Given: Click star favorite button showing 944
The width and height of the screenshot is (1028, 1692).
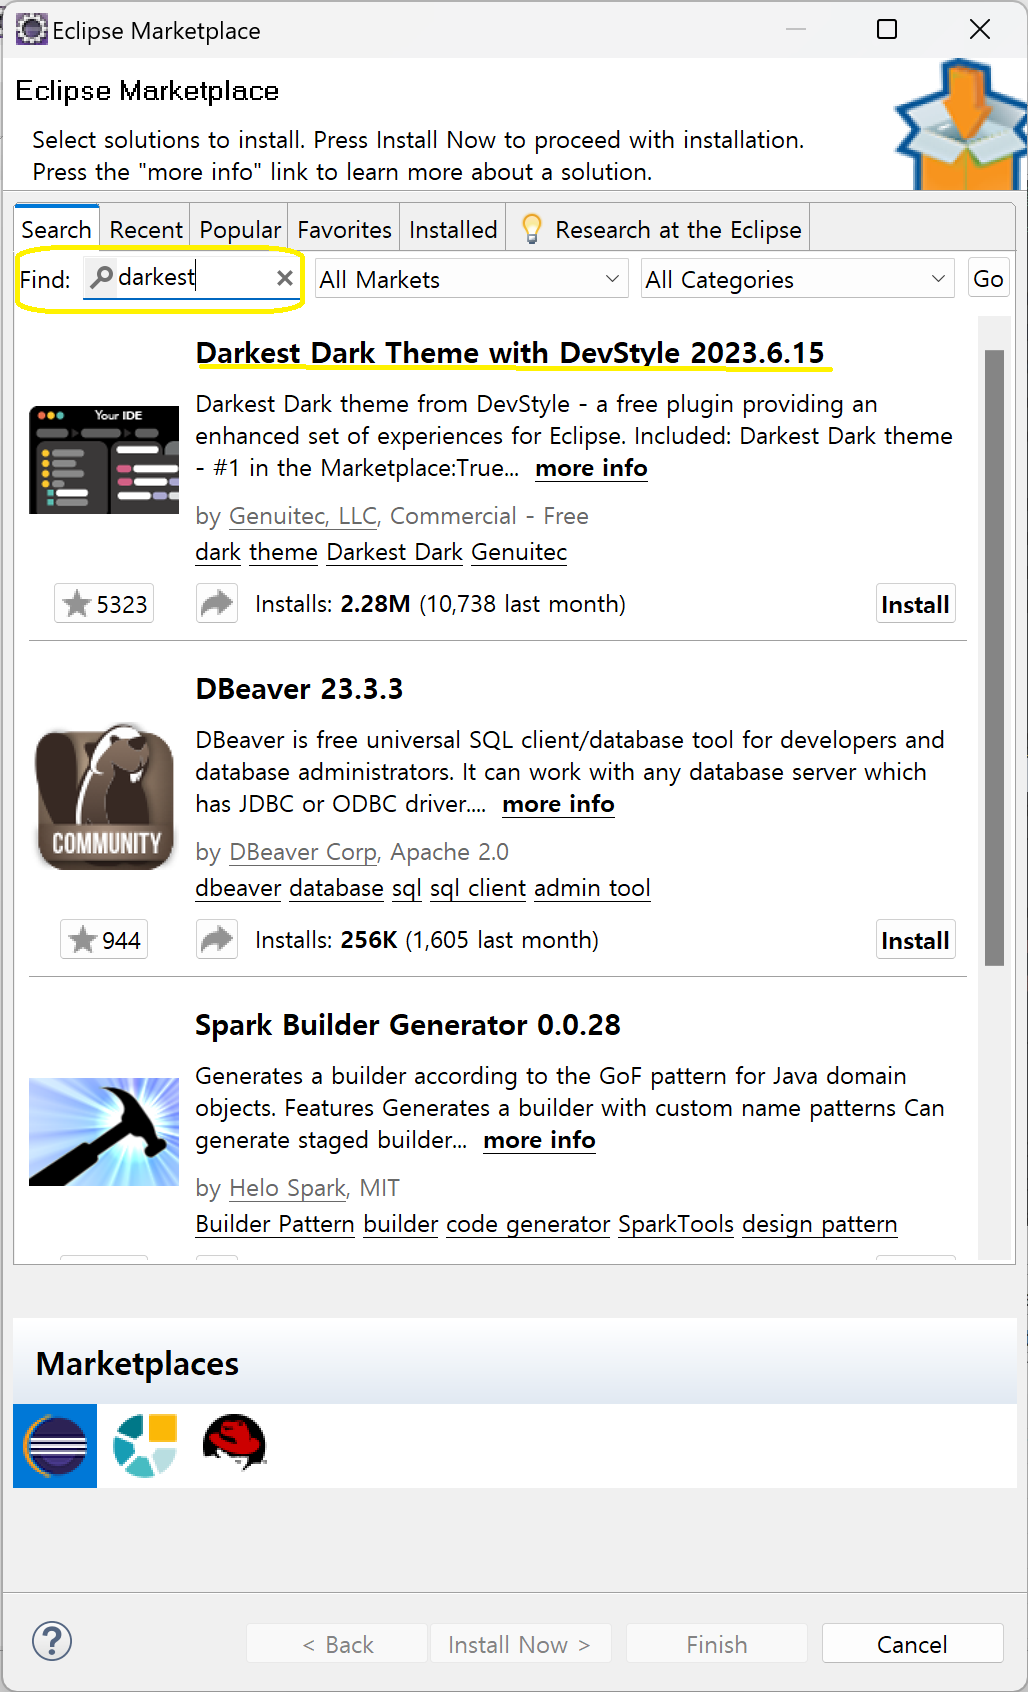Looking at the screenshot, I should click(x=104, y=940).
